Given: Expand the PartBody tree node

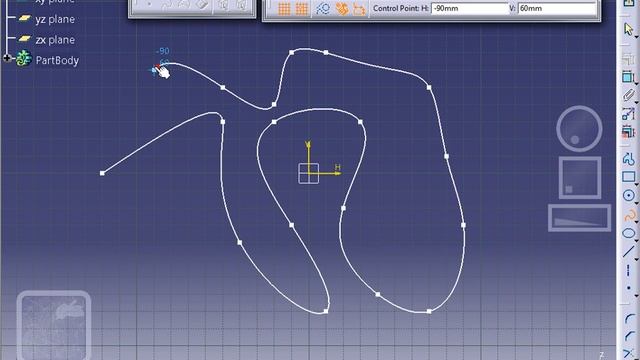Looking at the screenshot, I should [7, 58].
